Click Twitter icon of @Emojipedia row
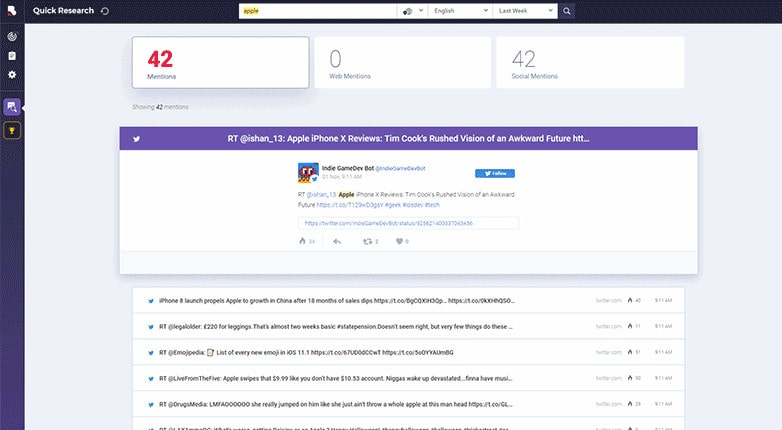This screenshot has height=430, width=782. (151, 353)
